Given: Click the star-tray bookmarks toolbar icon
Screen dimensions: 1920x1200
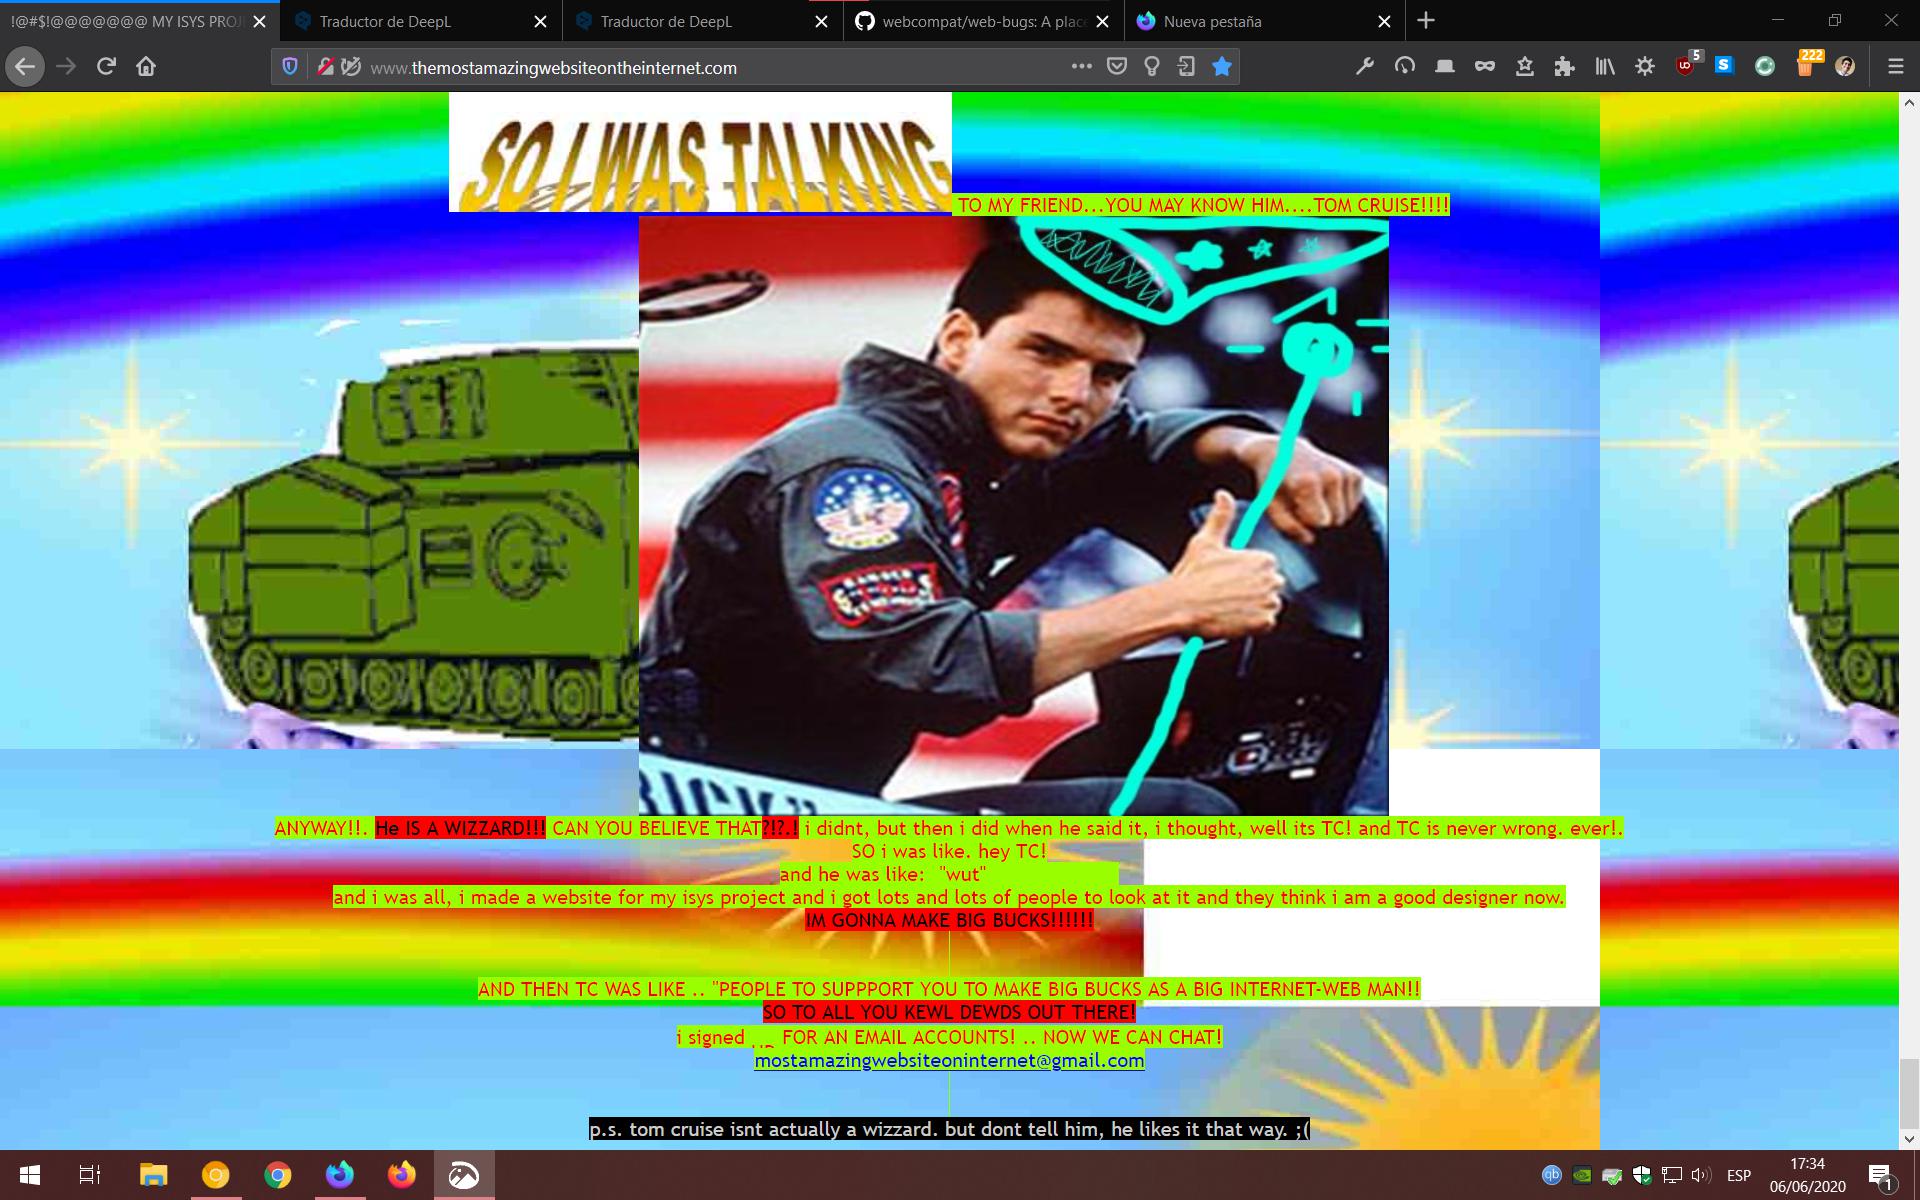Looking at the screenshot, I should (1525, 67).
